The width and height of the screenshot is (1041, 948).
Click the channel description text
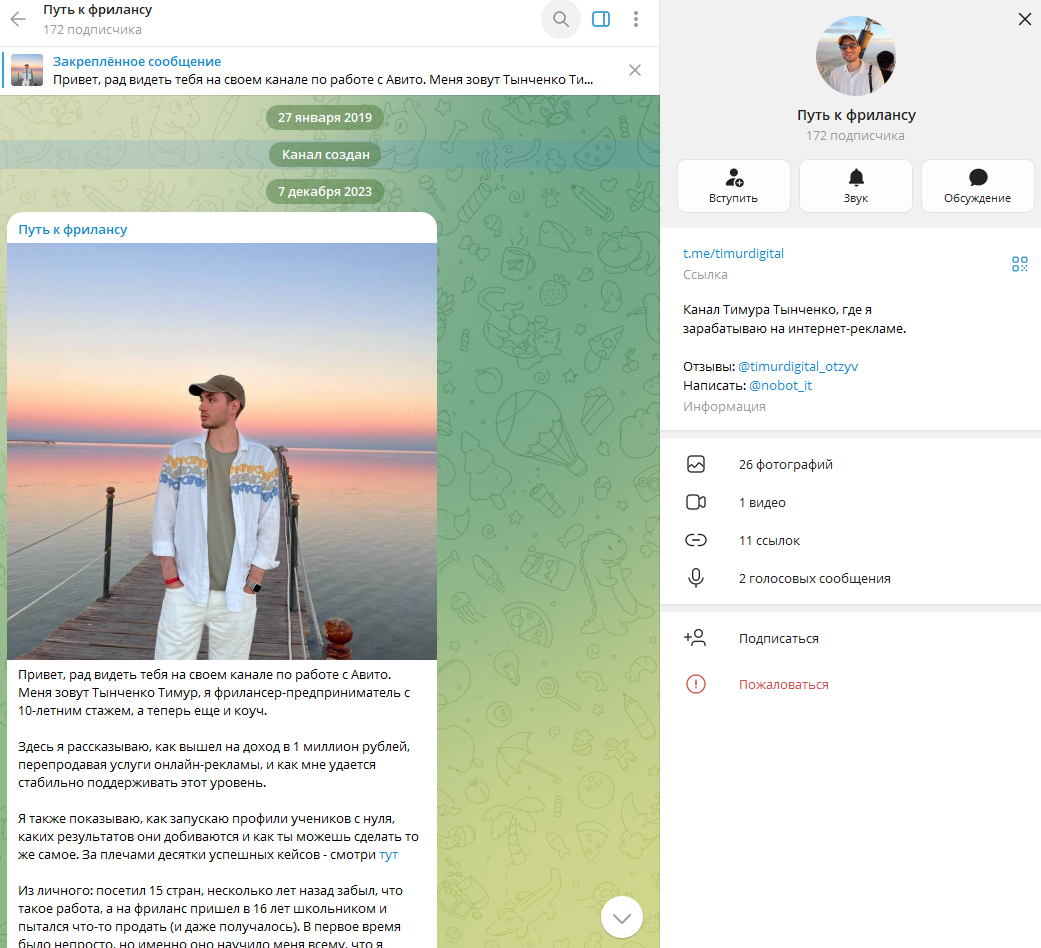point(794,319)
